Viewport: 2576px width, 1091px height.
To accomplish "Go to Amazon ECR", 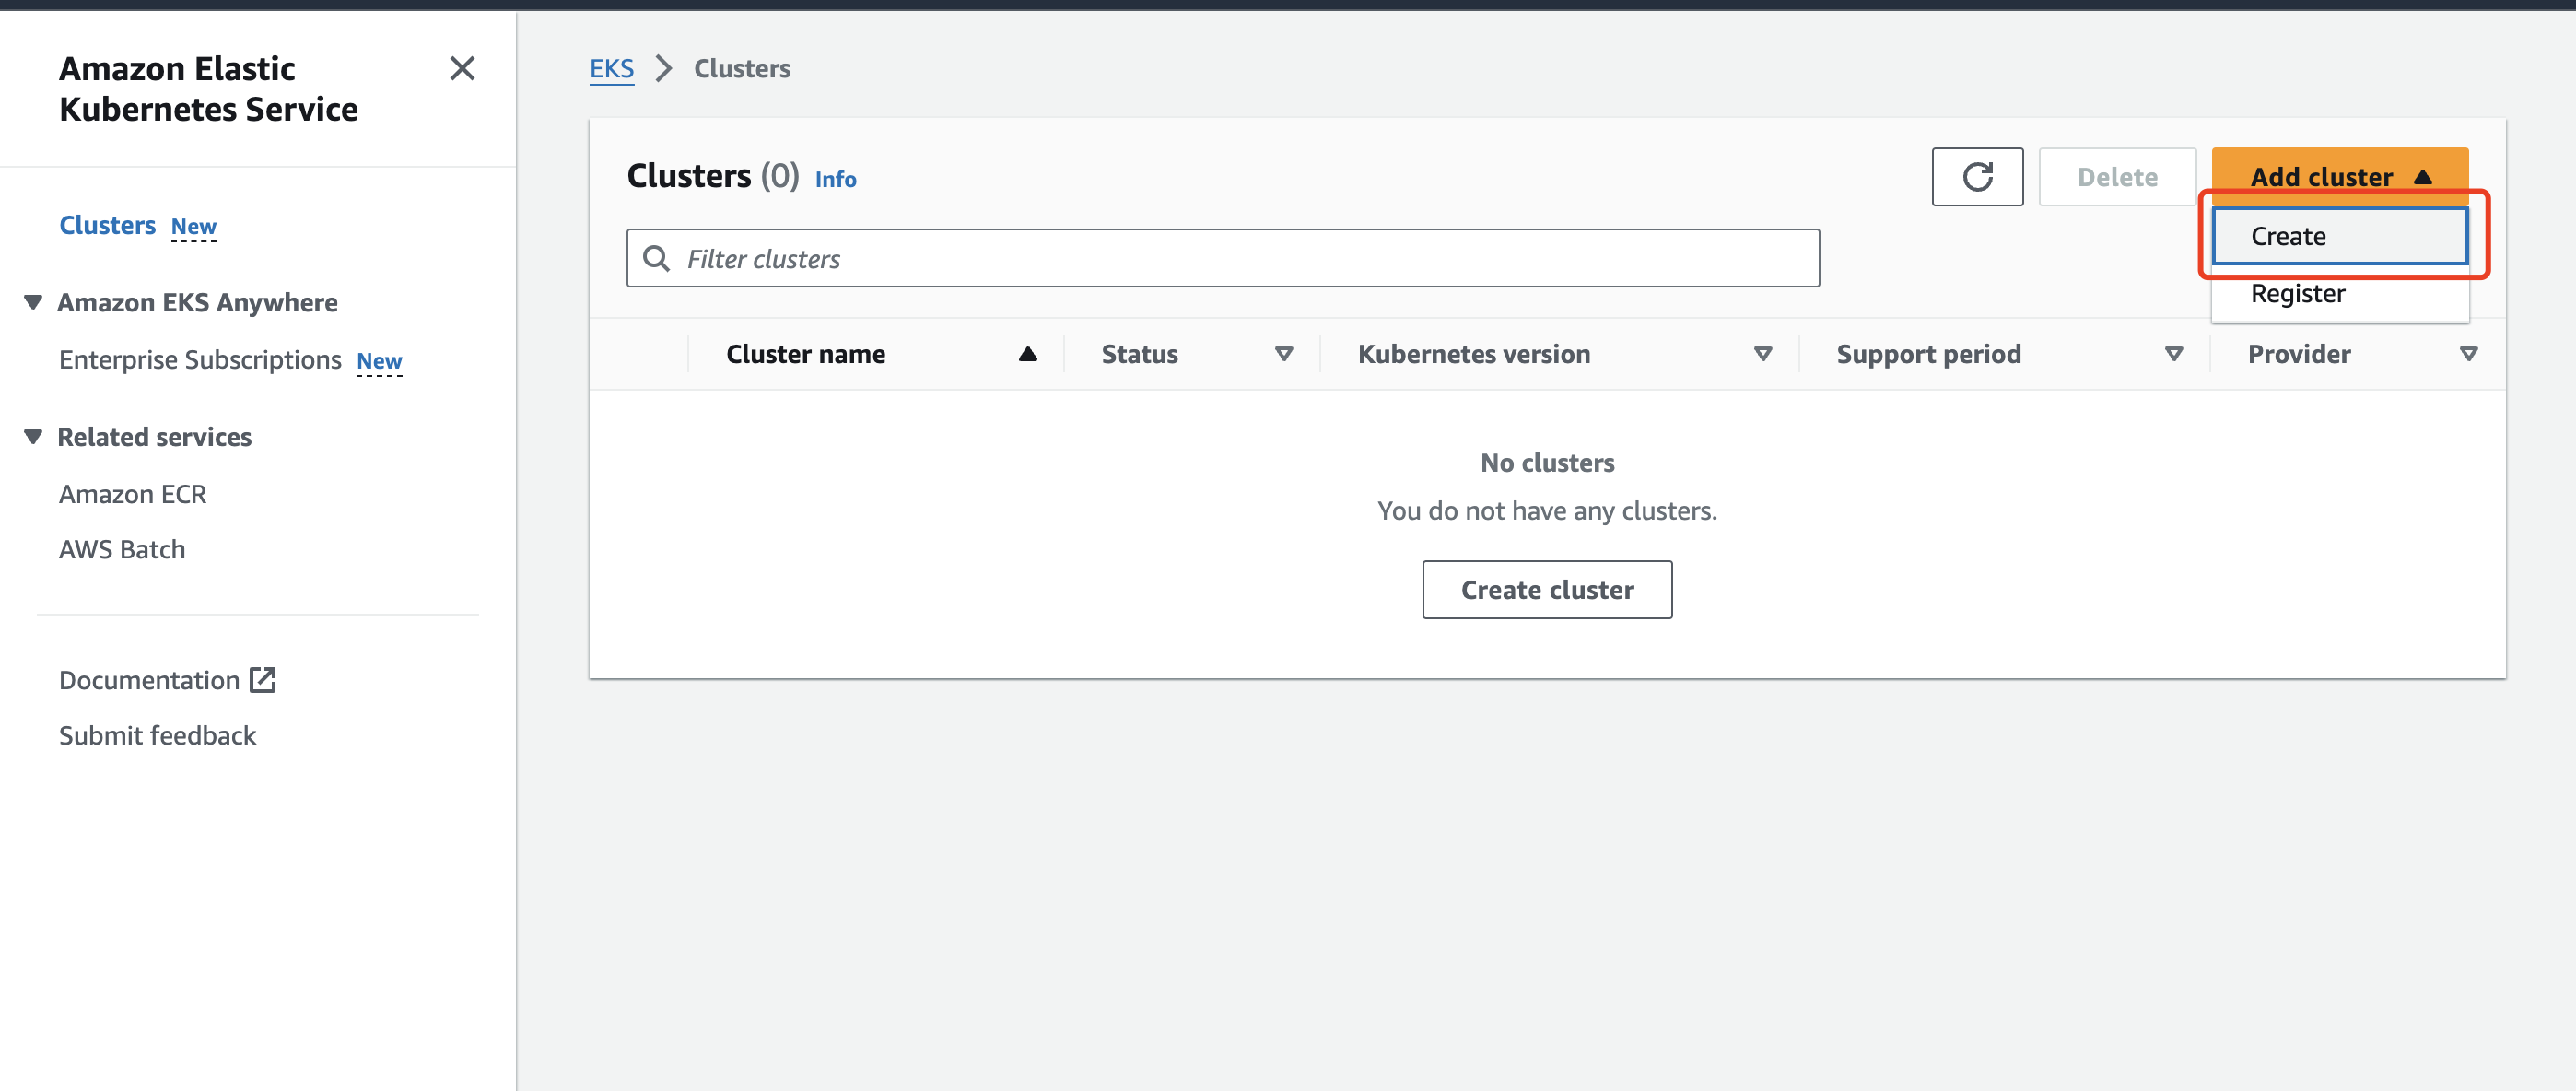I will tap(133, 494).
